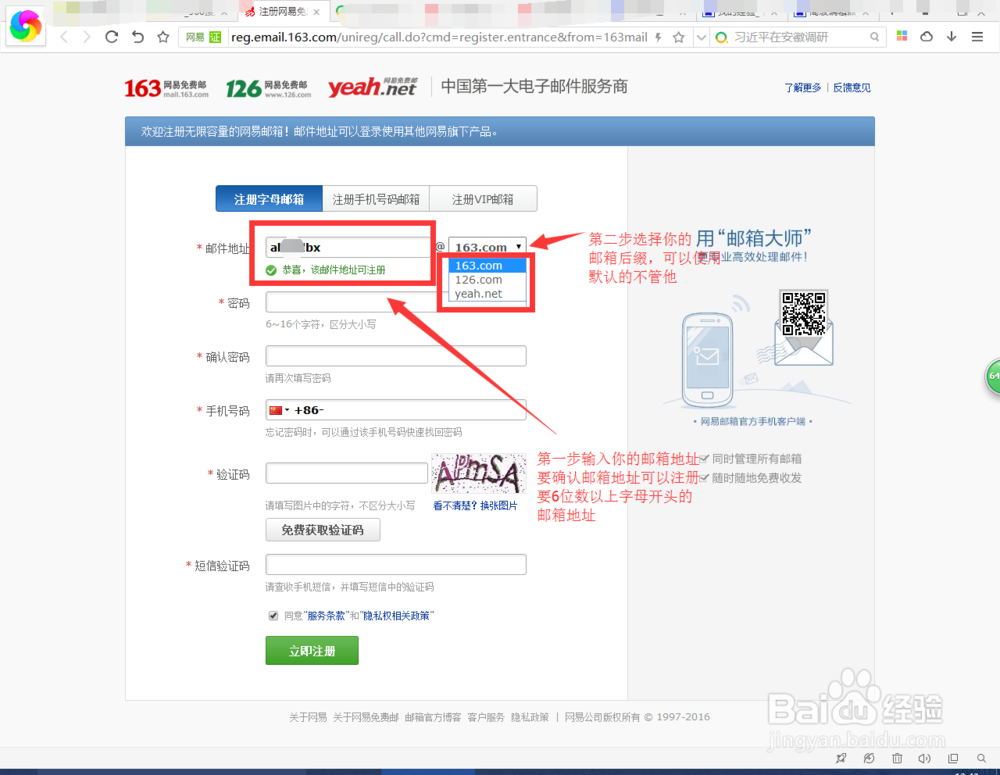This screenshot has height=775, width=1000.
Task: Click the 验证码 captcha input field
Action: [347, 473]
